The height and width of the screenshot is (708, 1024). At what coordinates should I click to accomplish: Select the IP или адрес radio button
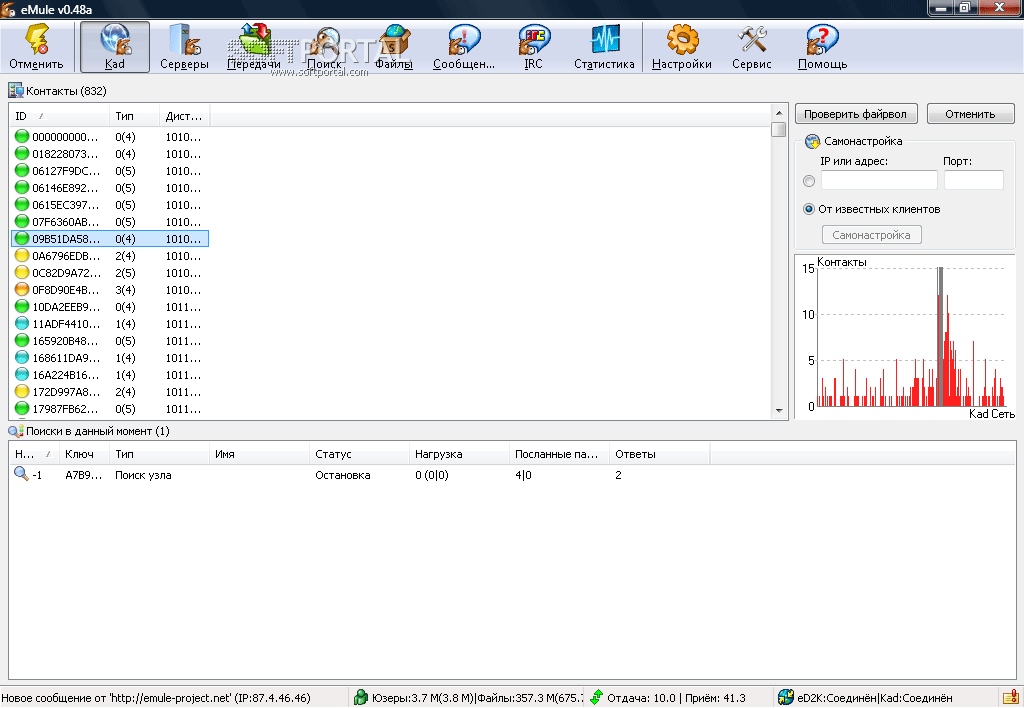(808, 181)
